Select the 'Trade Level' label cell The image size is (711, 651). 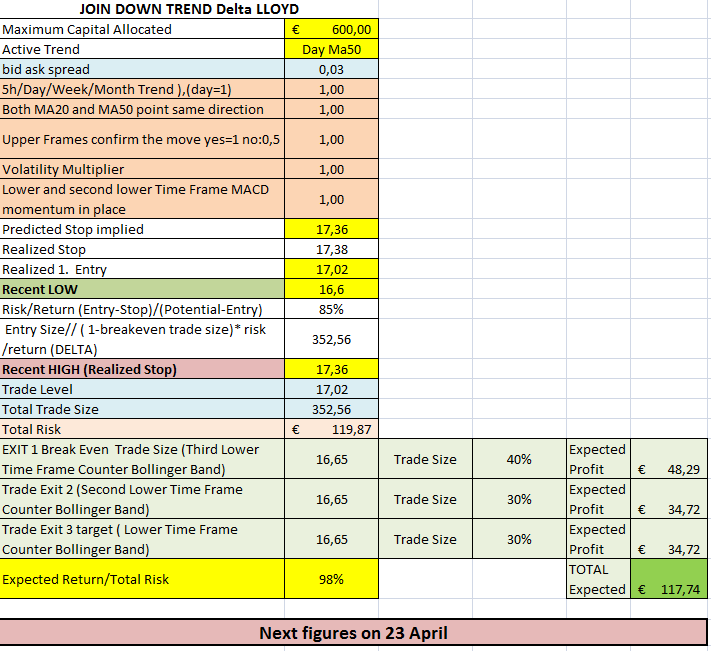coord(142,389)
